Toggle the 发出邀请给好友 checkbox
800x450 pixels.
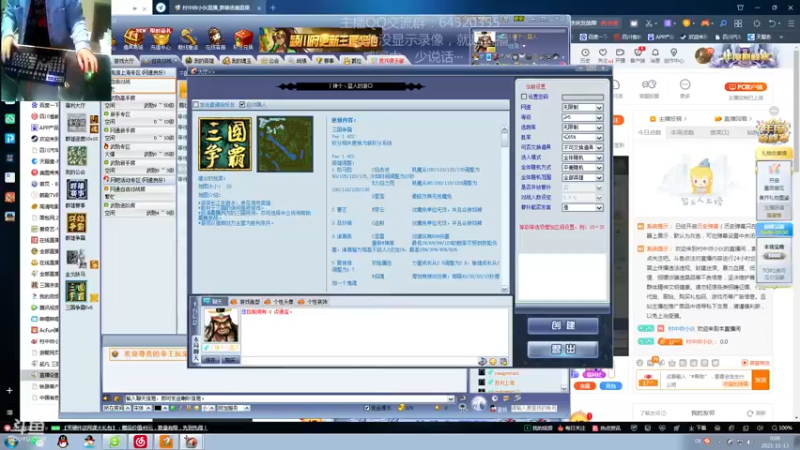[x=196, y=105]
